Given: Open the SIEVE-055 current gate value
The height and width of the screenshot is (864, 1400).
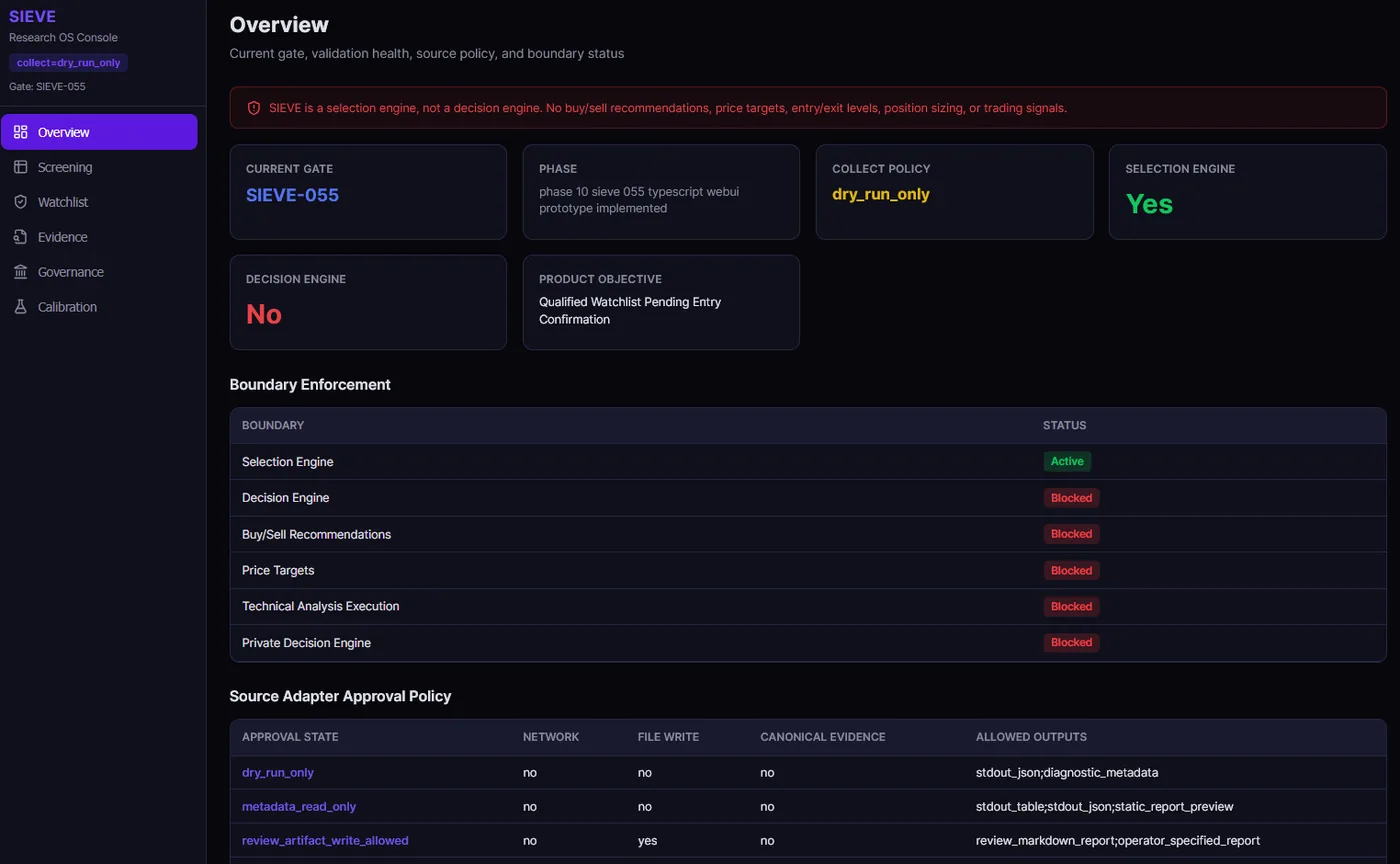Looking at the screenshot, I should tap(292, 195).
